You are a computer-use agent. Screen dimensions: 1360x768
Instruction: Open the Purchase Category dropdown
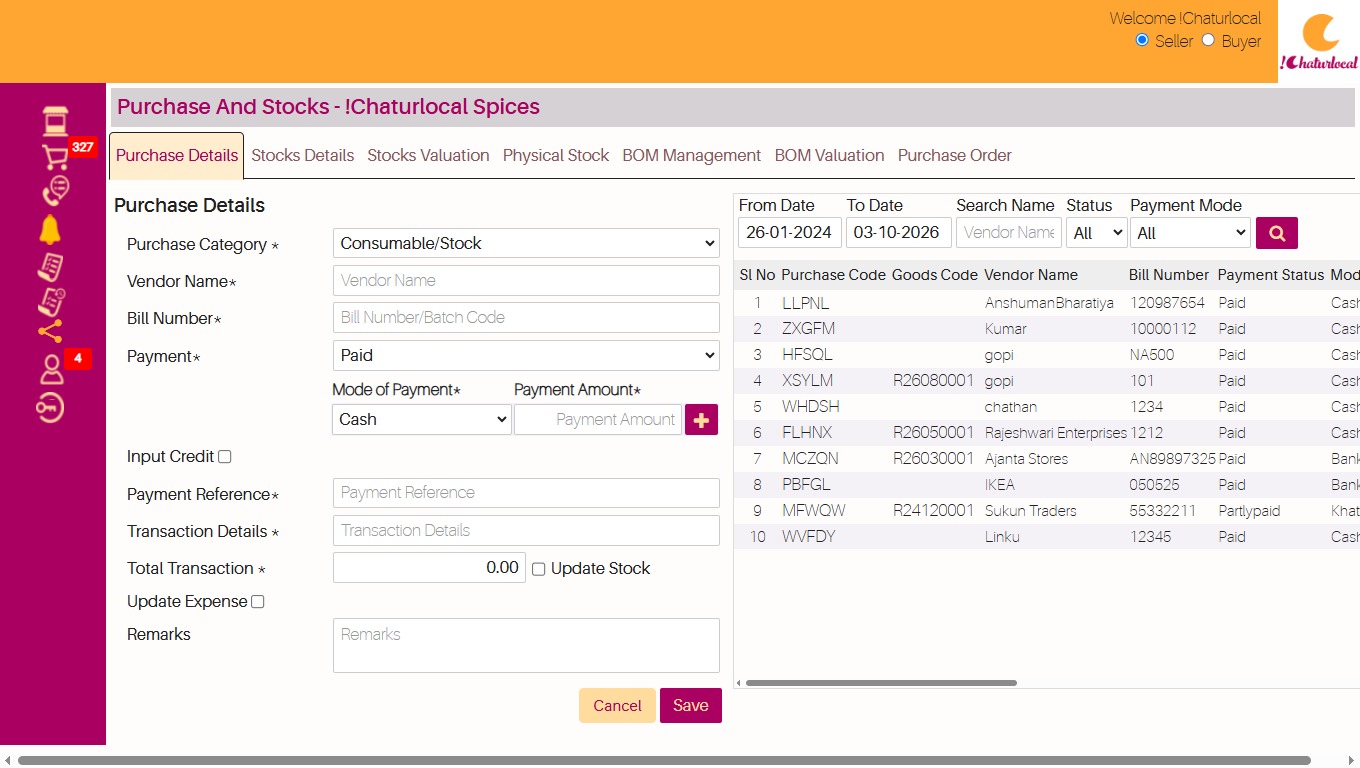point(526,243)
